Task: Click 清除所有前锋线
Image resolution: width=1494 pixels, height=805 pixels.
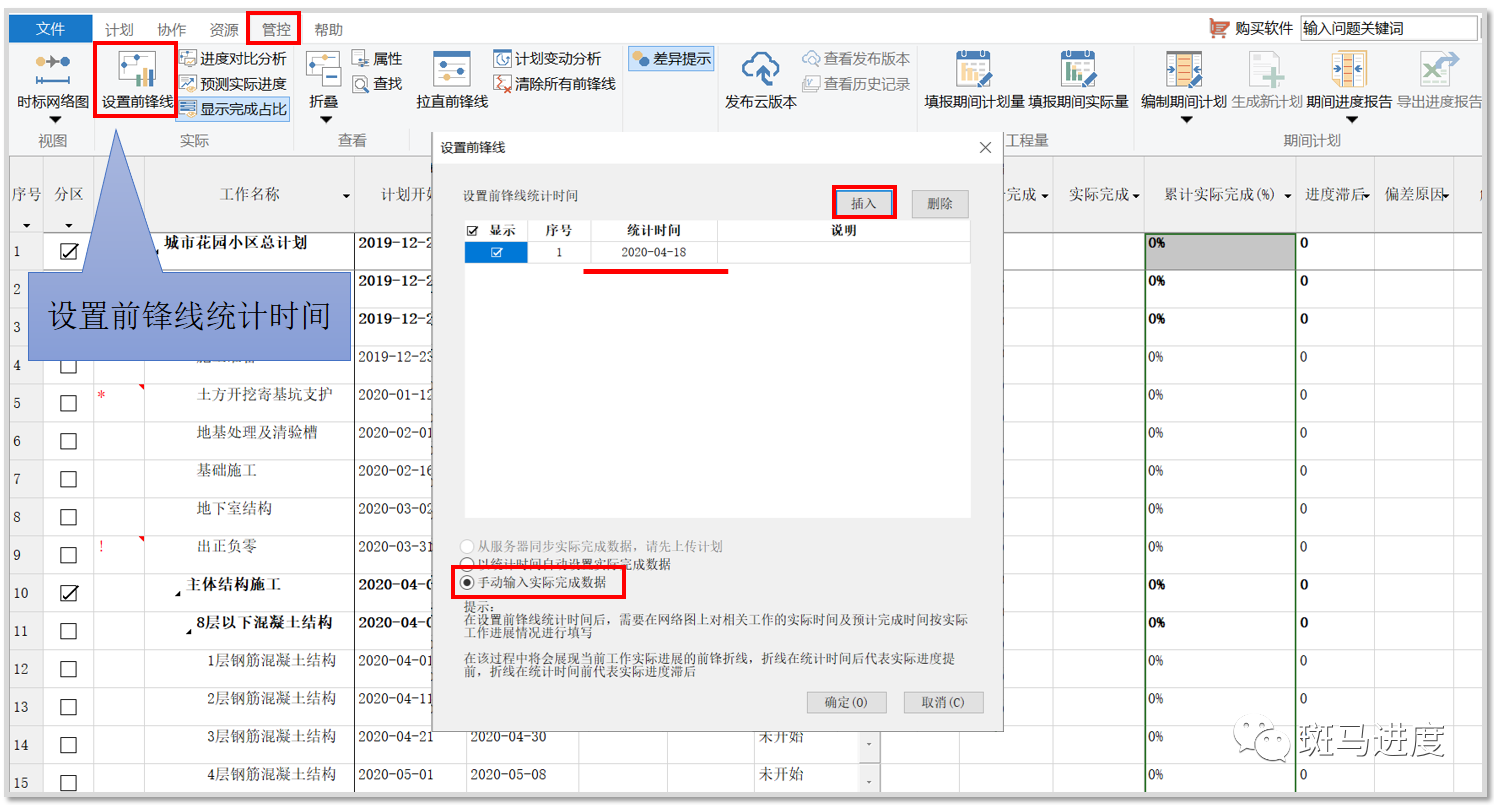Action: (555, 84)
